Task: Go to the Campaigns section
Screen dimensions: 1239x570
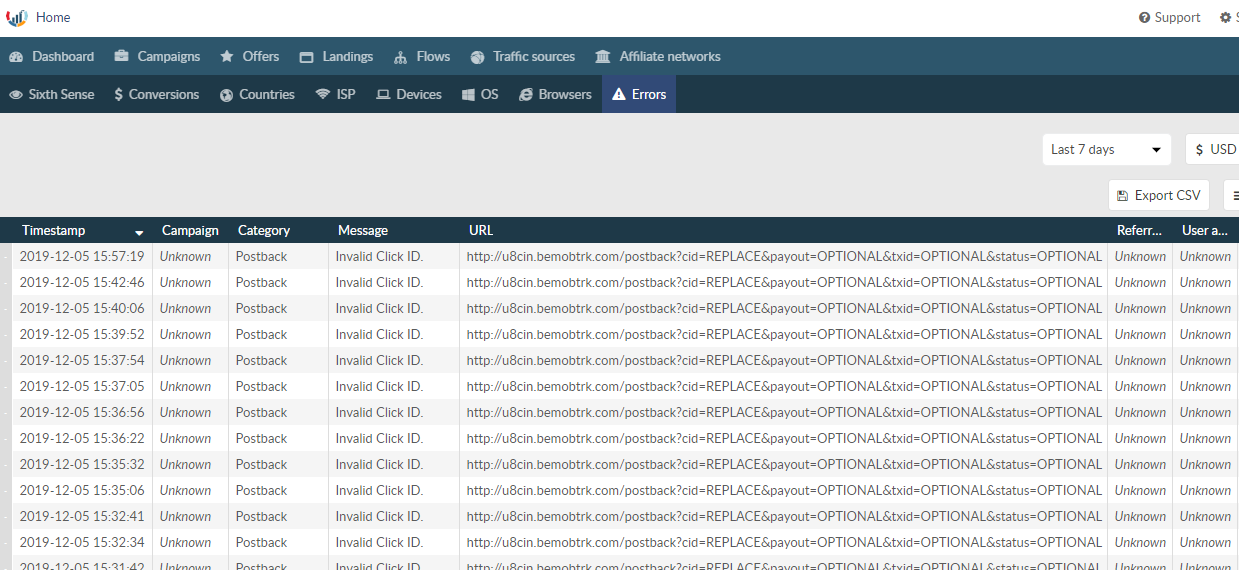Action: point(157,57)
